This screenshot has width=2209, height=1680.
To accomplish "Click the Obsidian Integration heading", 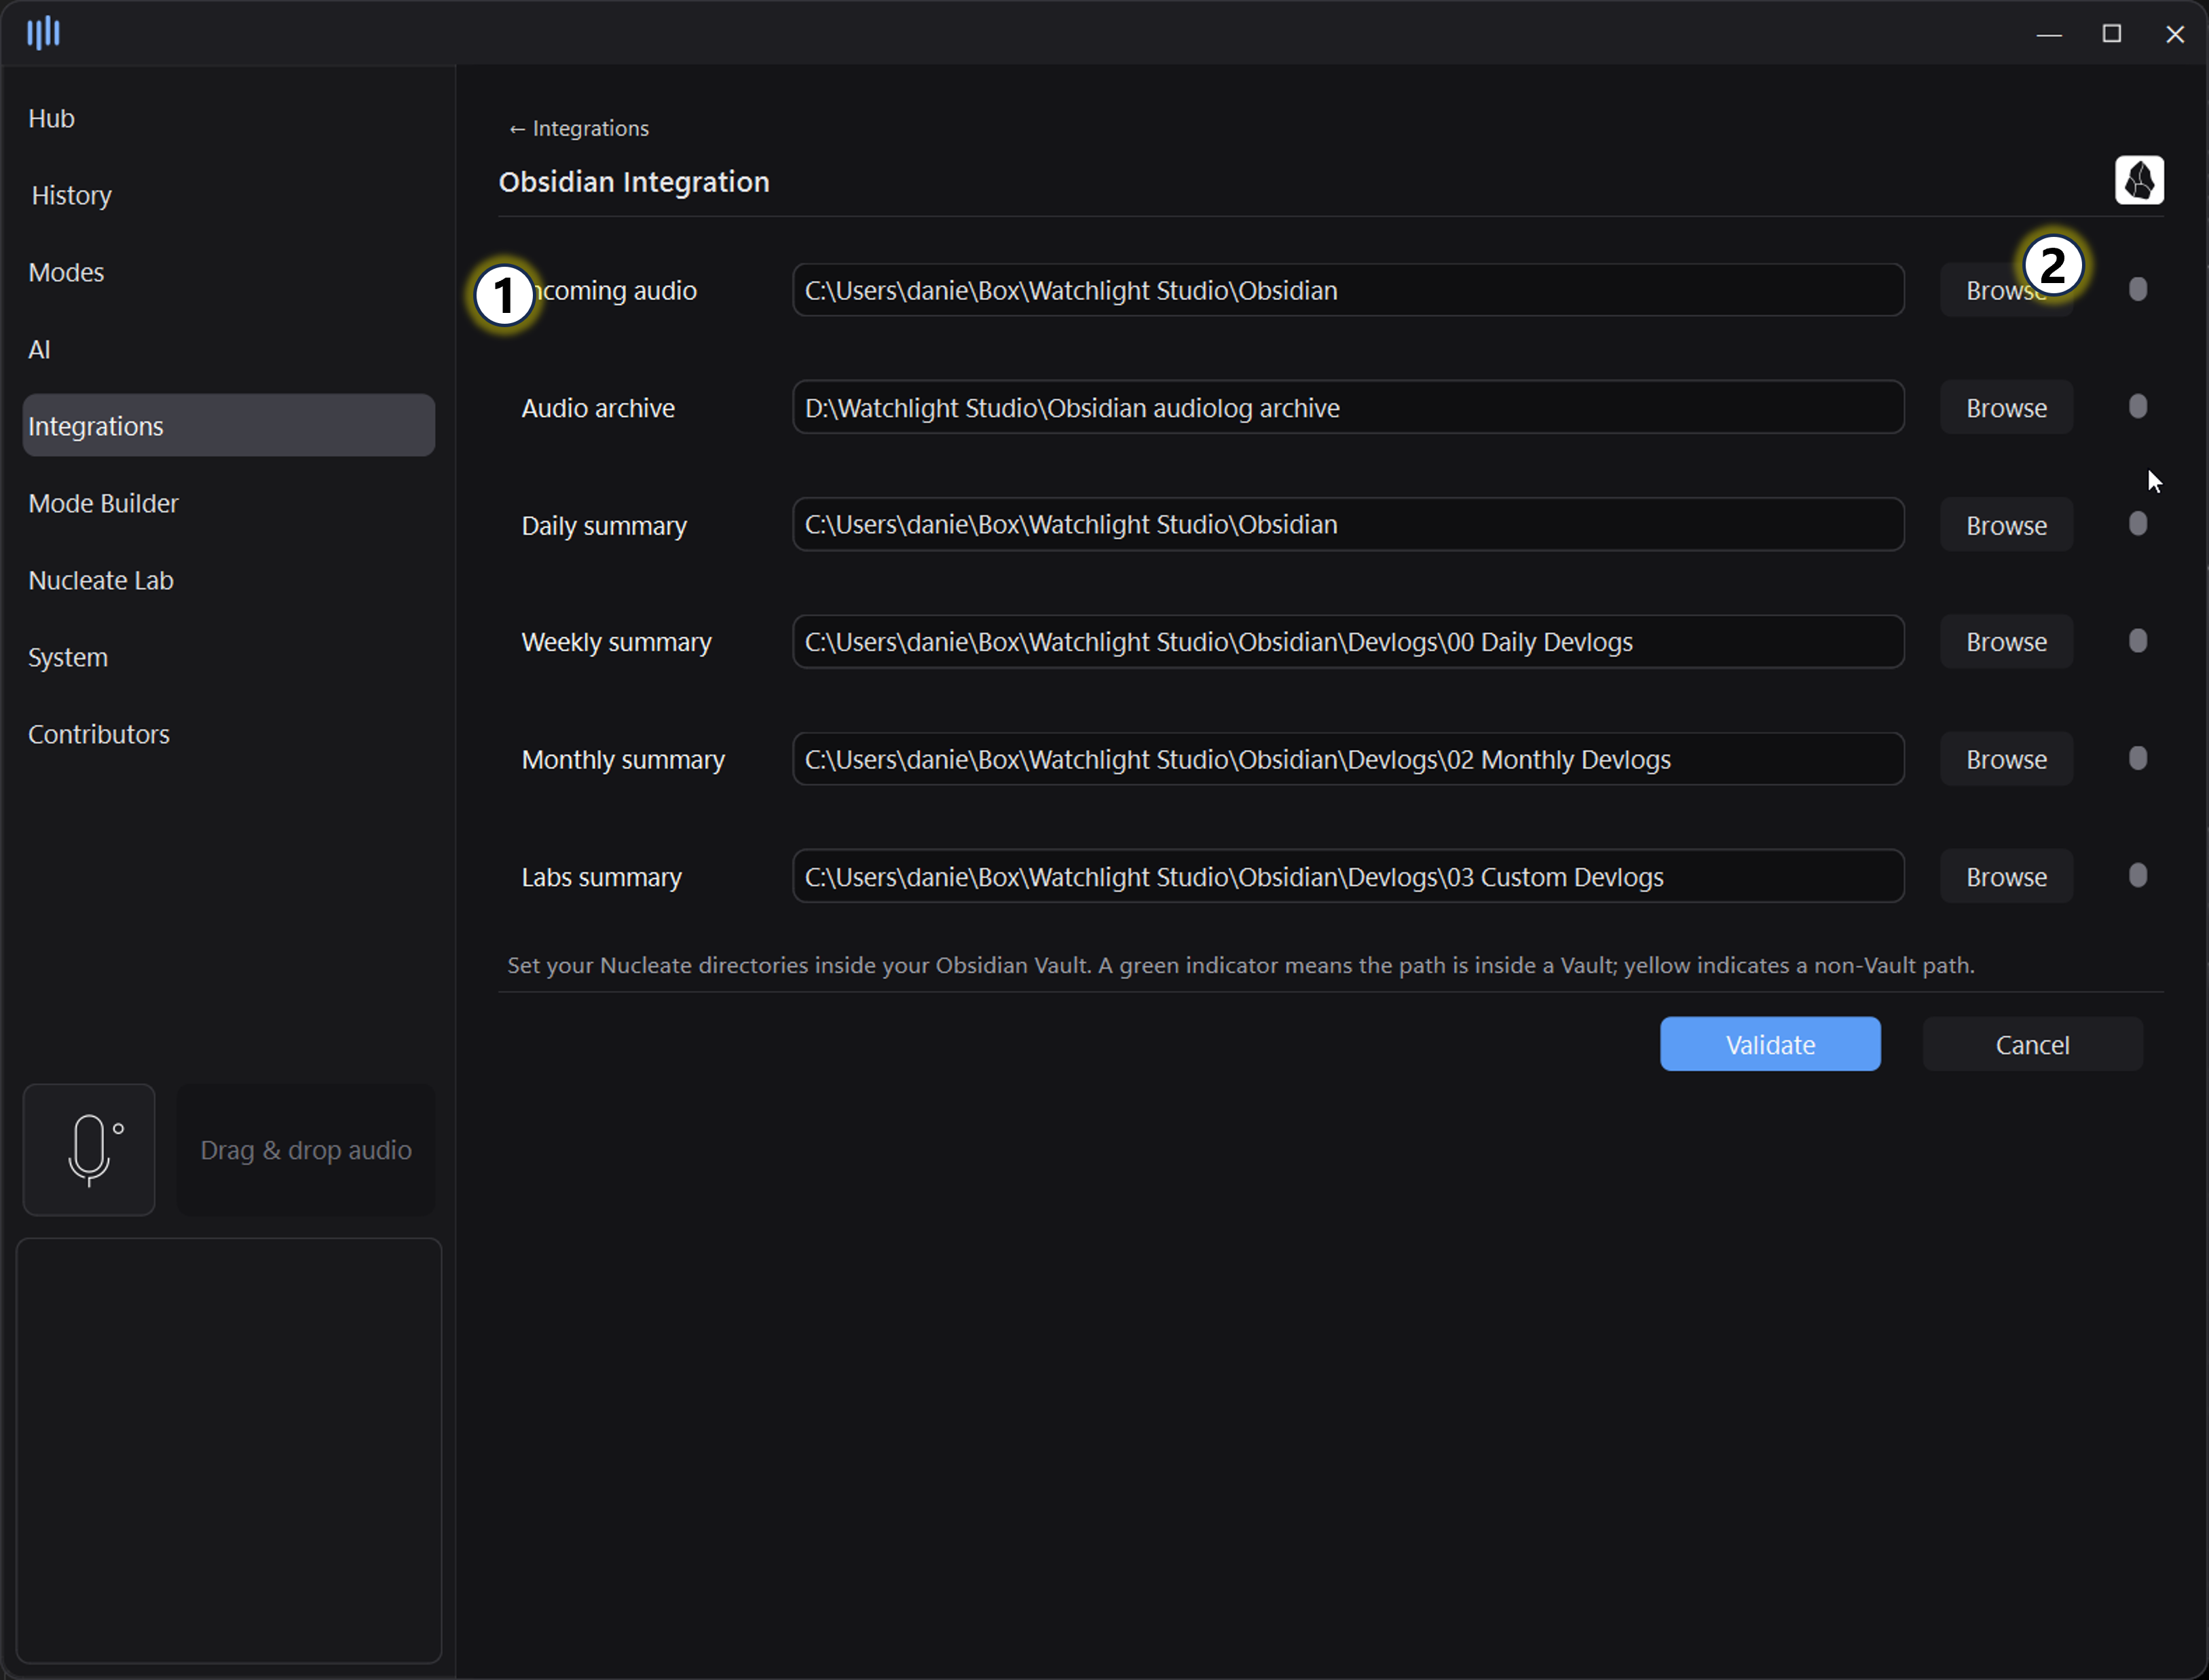I will pyautogui.click(x=634, y=182).
